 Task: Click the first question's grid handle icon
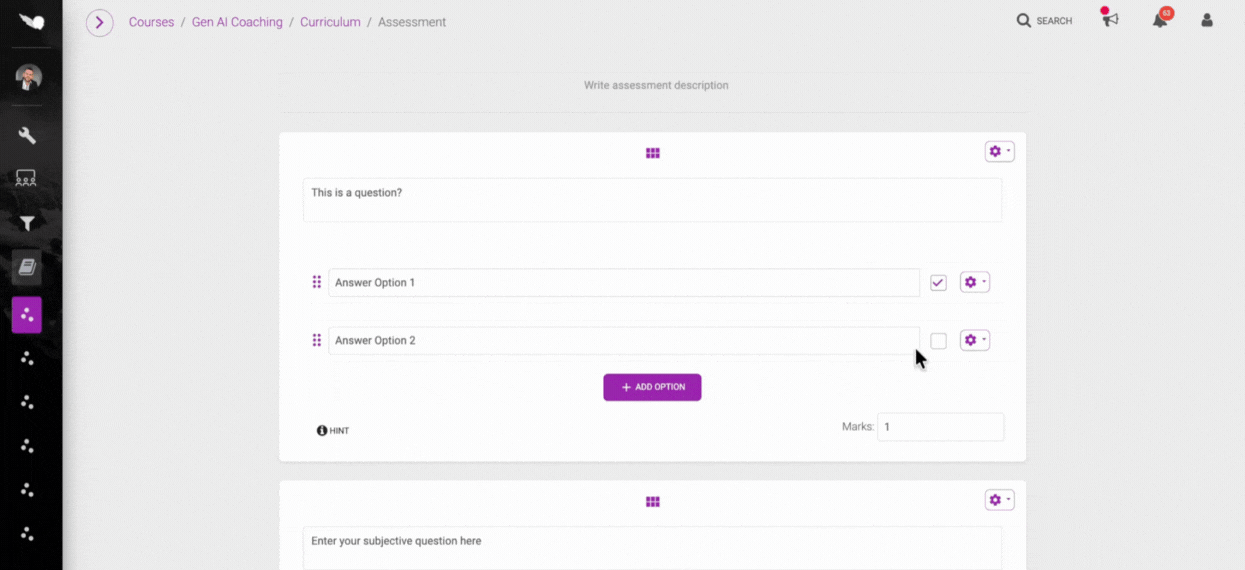[653, 153]
